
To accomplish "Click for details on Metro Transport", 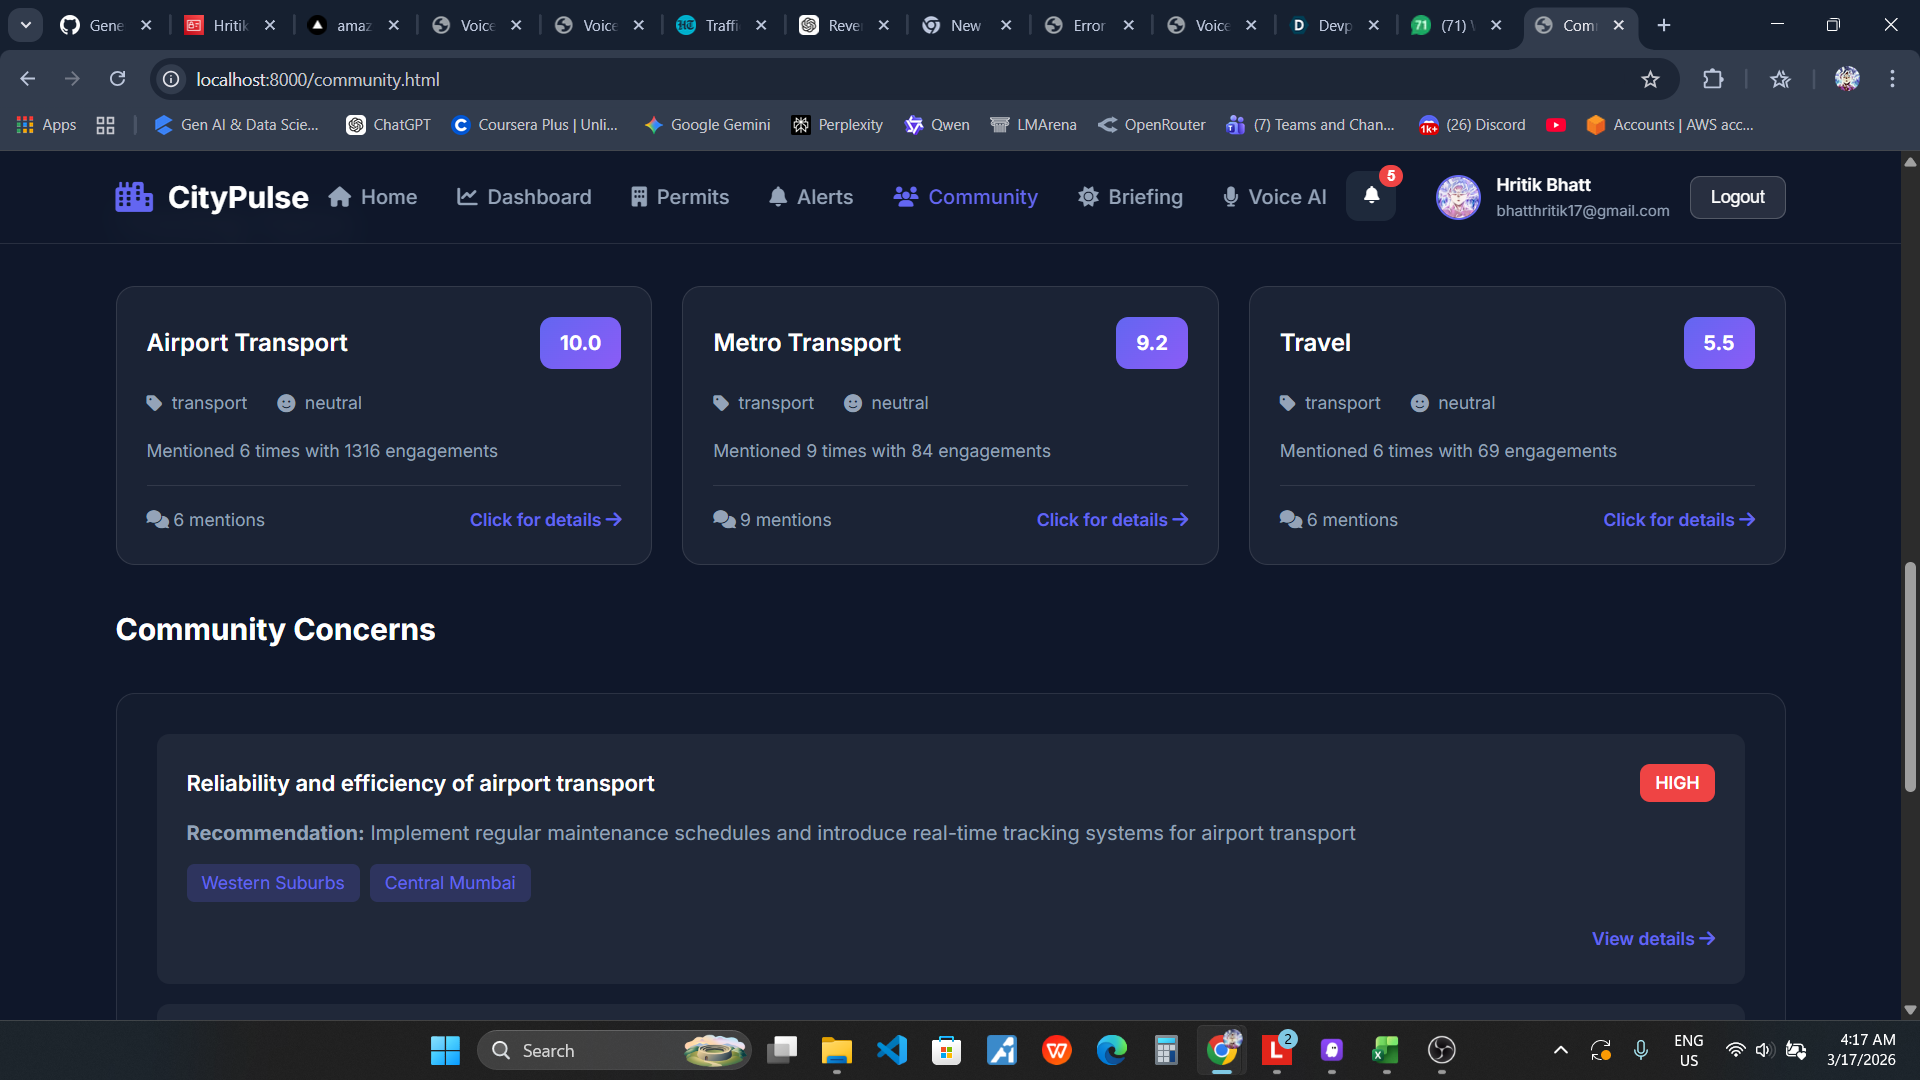I will point(1112,520).
